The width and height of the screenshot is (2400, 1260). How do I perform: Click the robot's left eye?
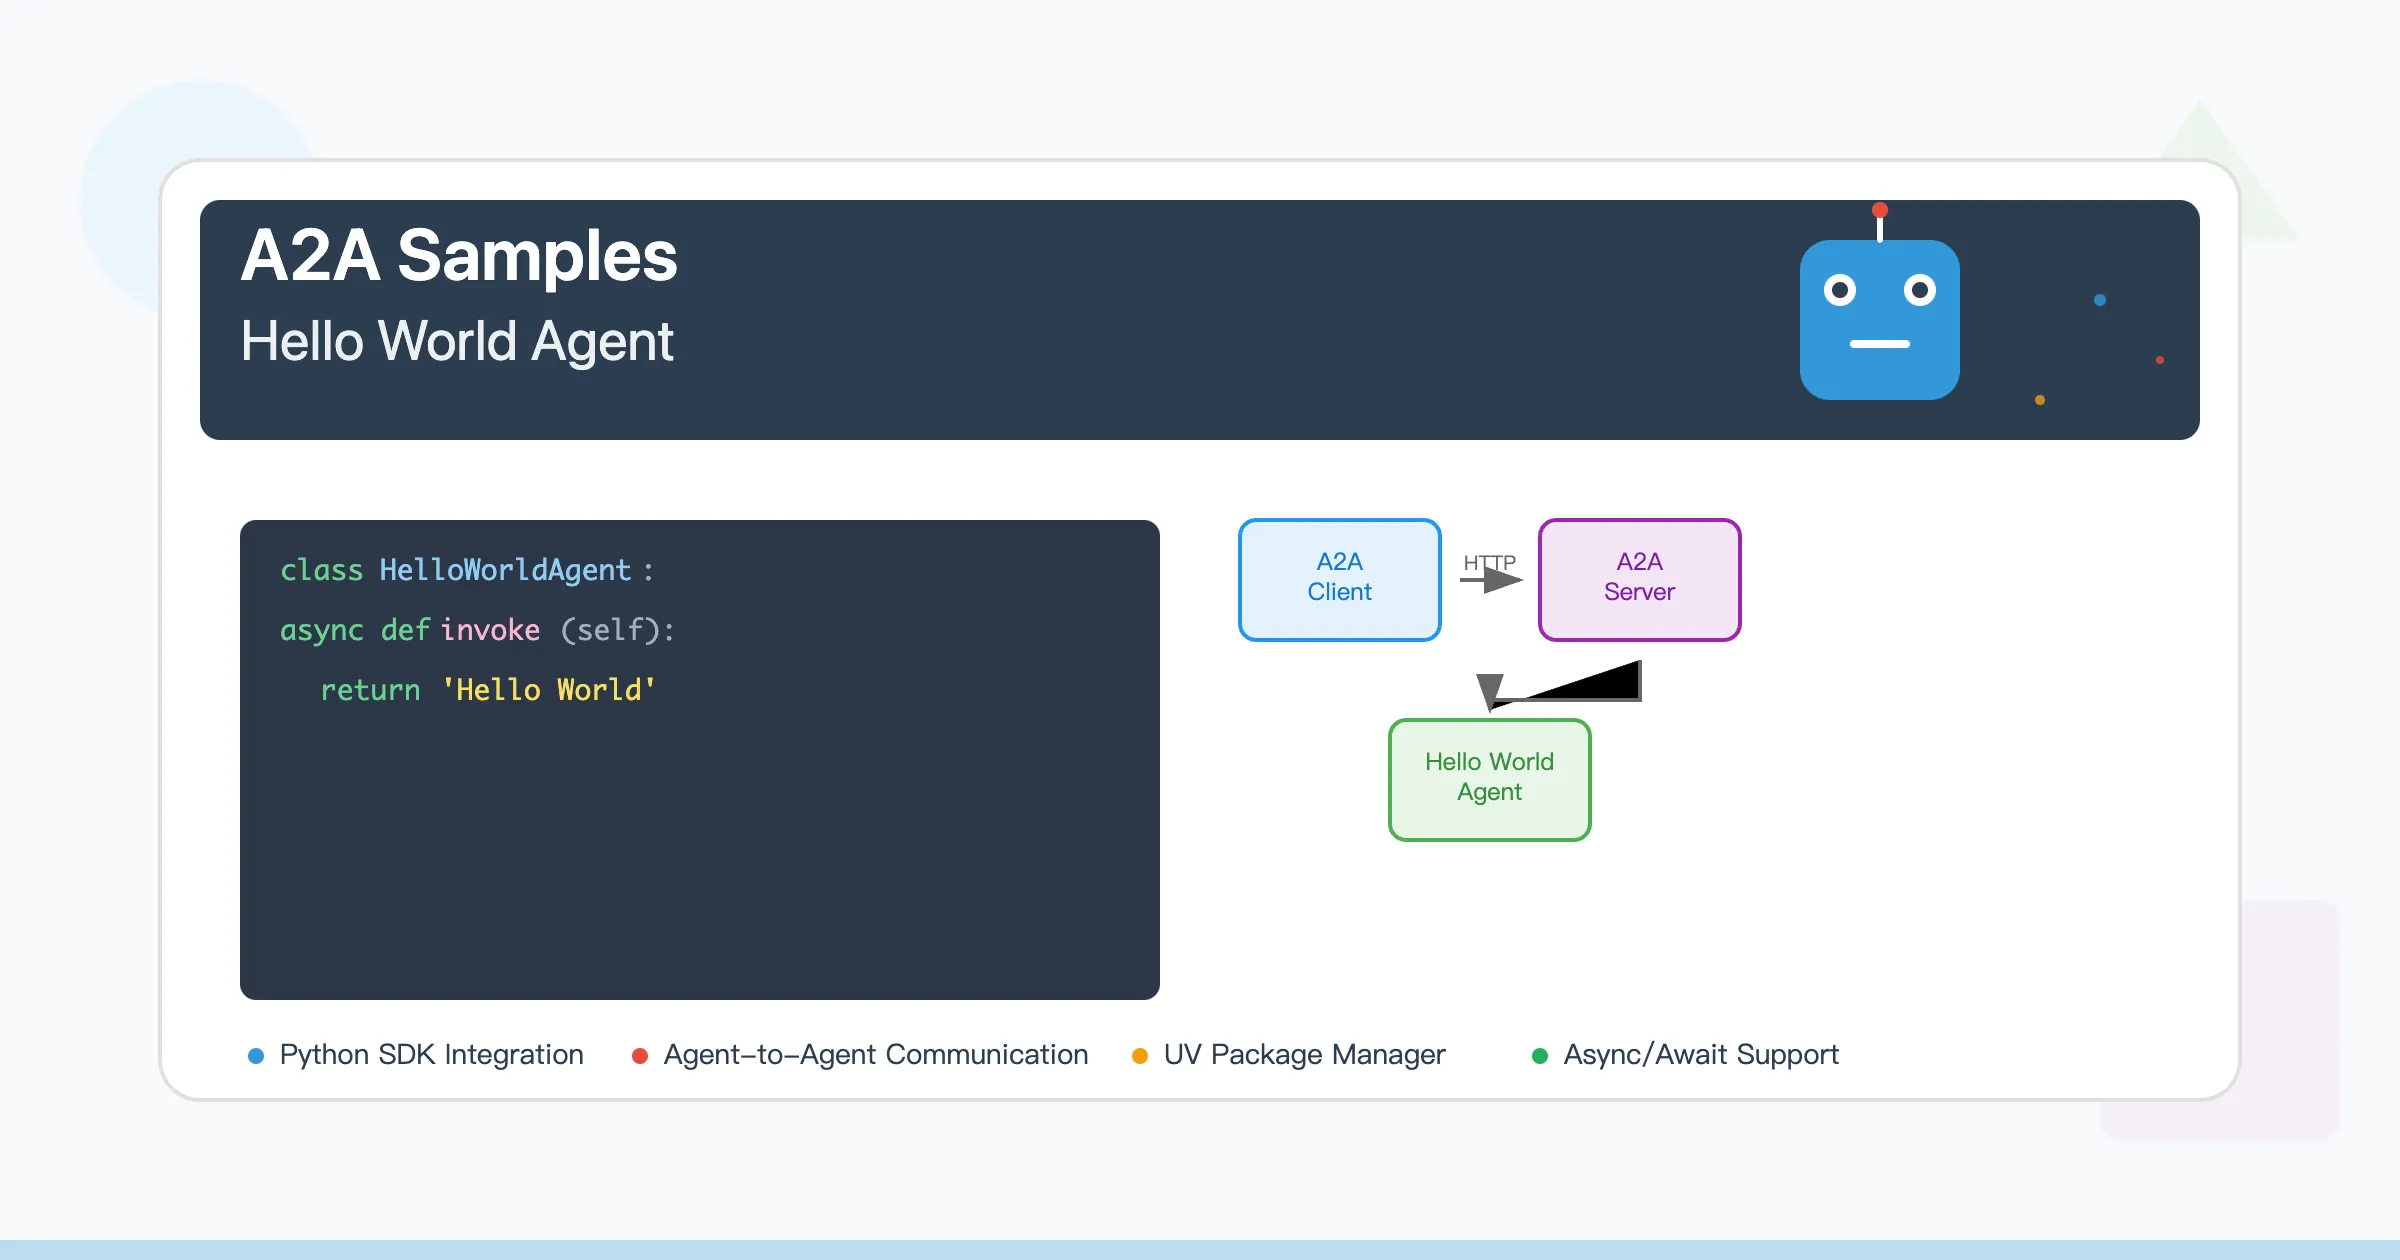pyautogui.click(x=1840, y=290)
